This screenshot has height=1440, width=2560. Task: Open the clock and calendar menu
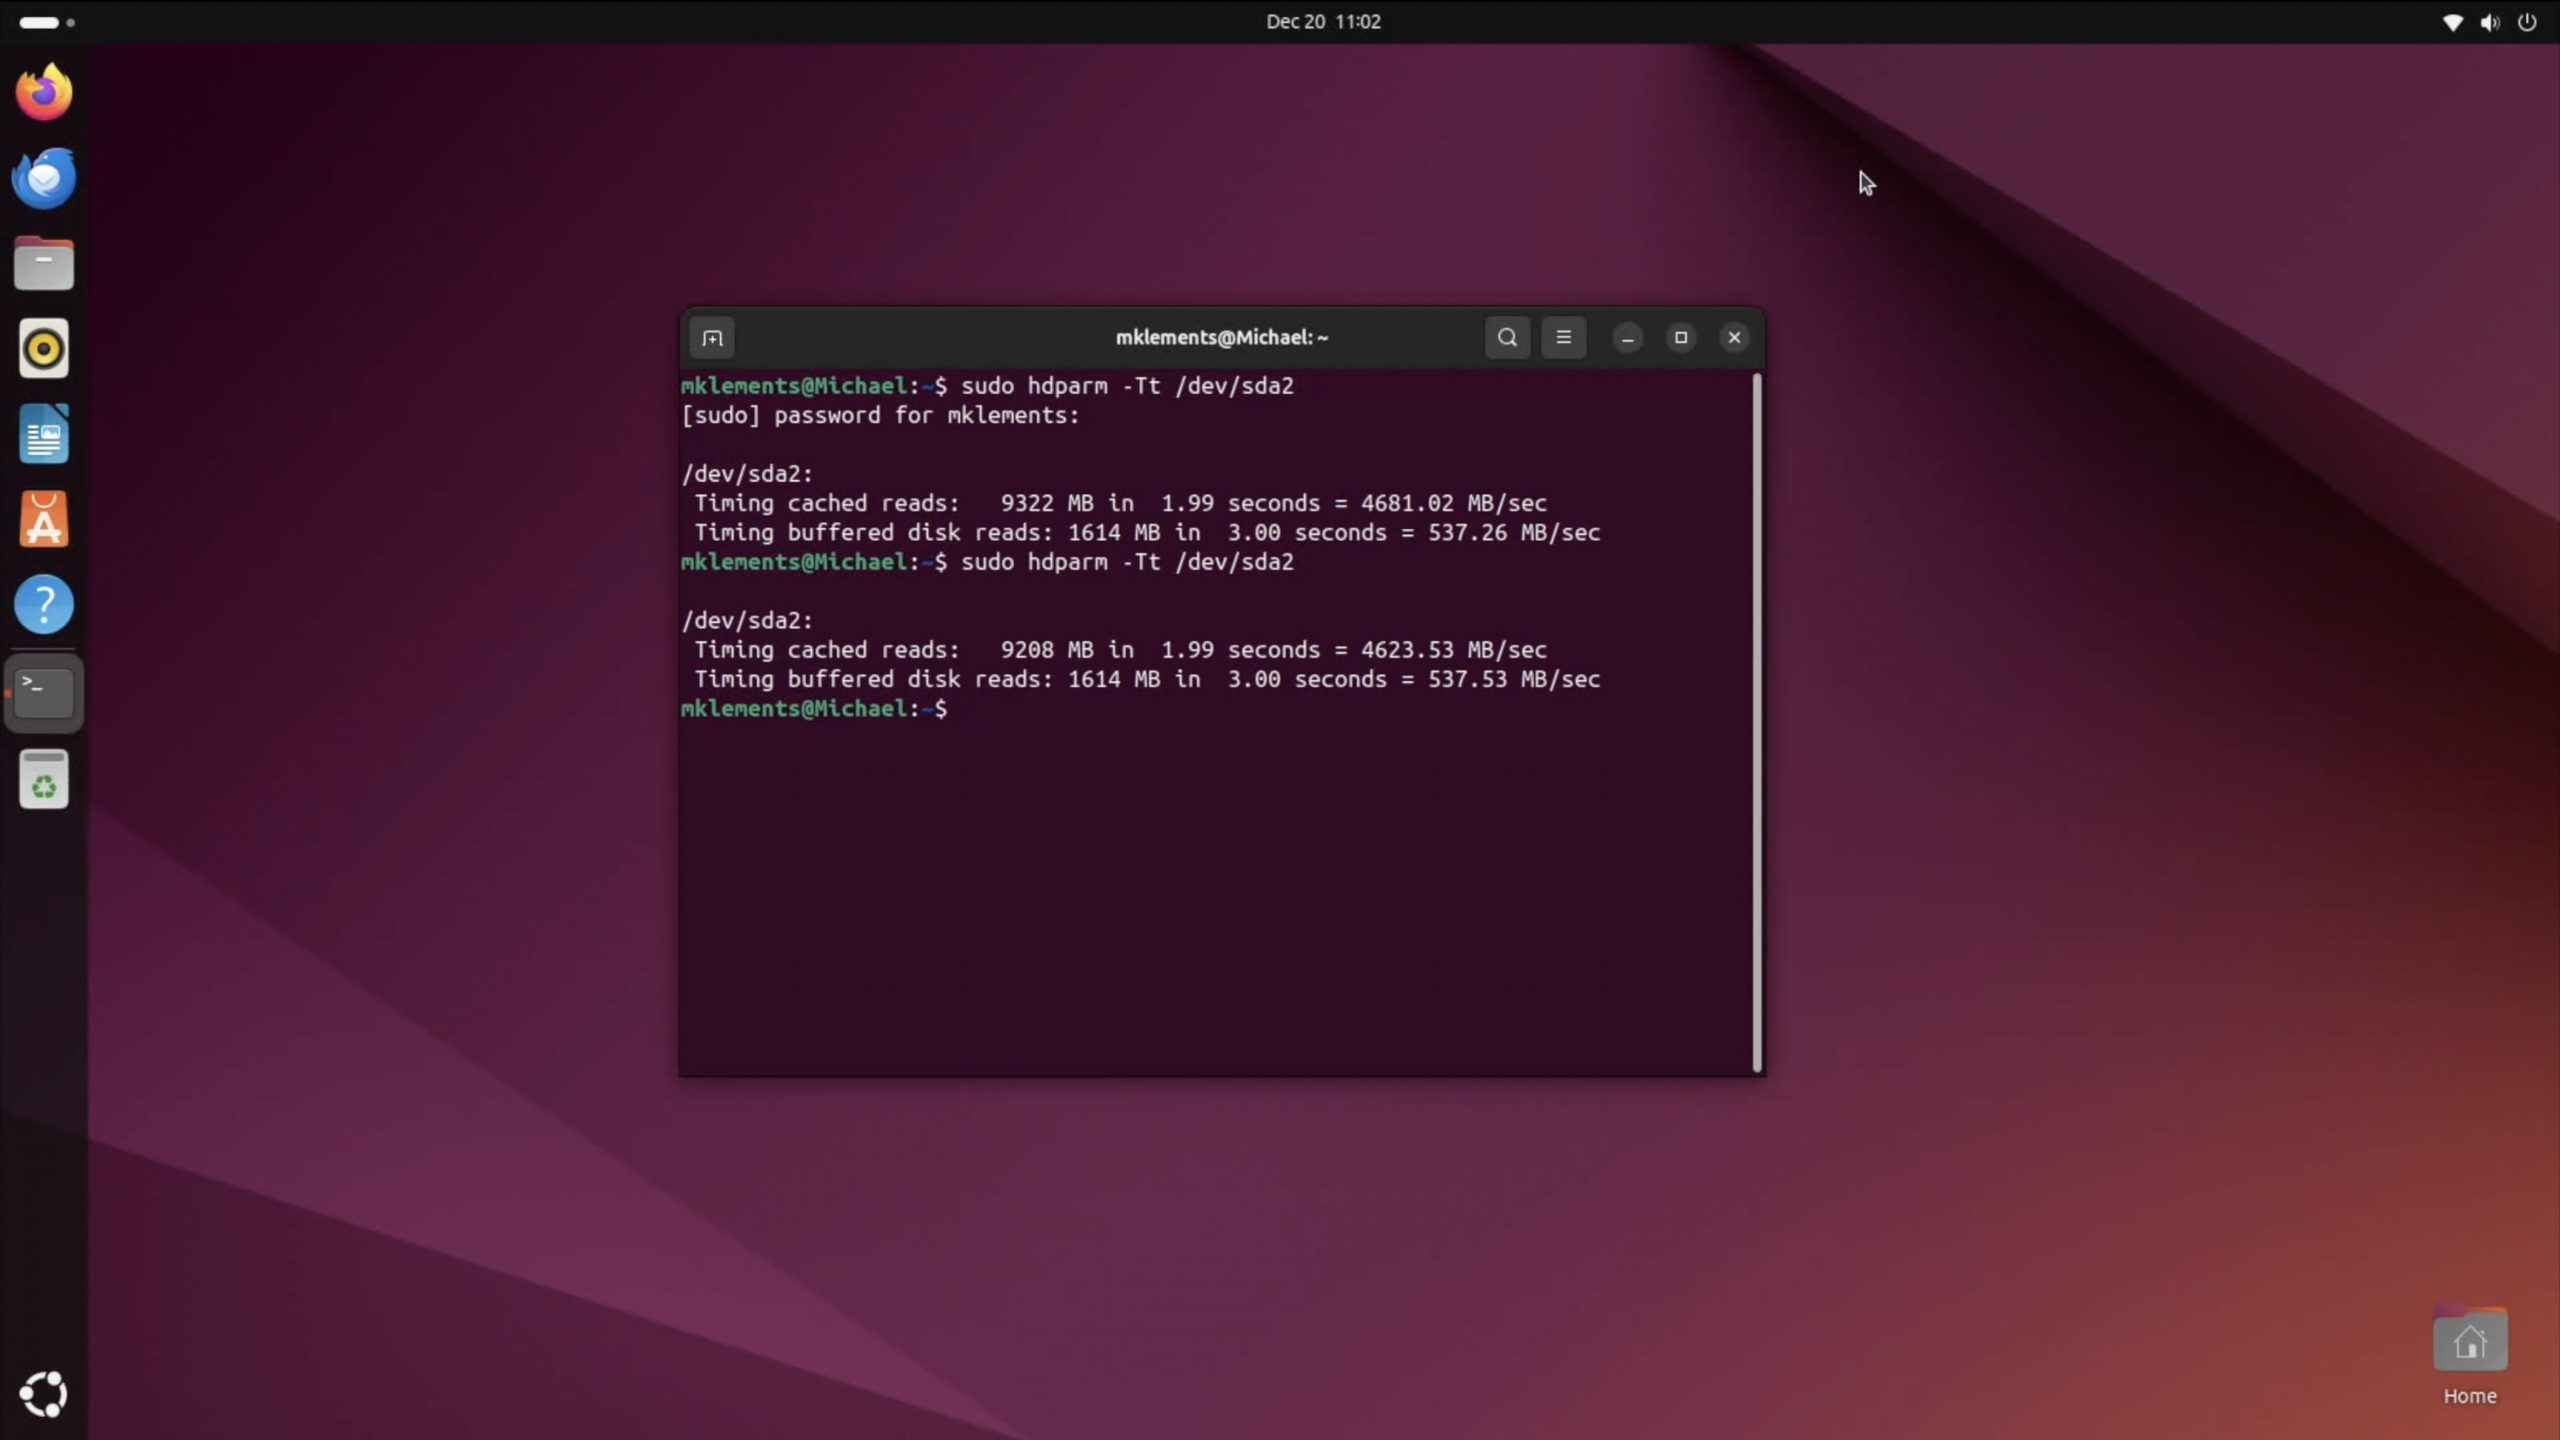[1322, 22]
